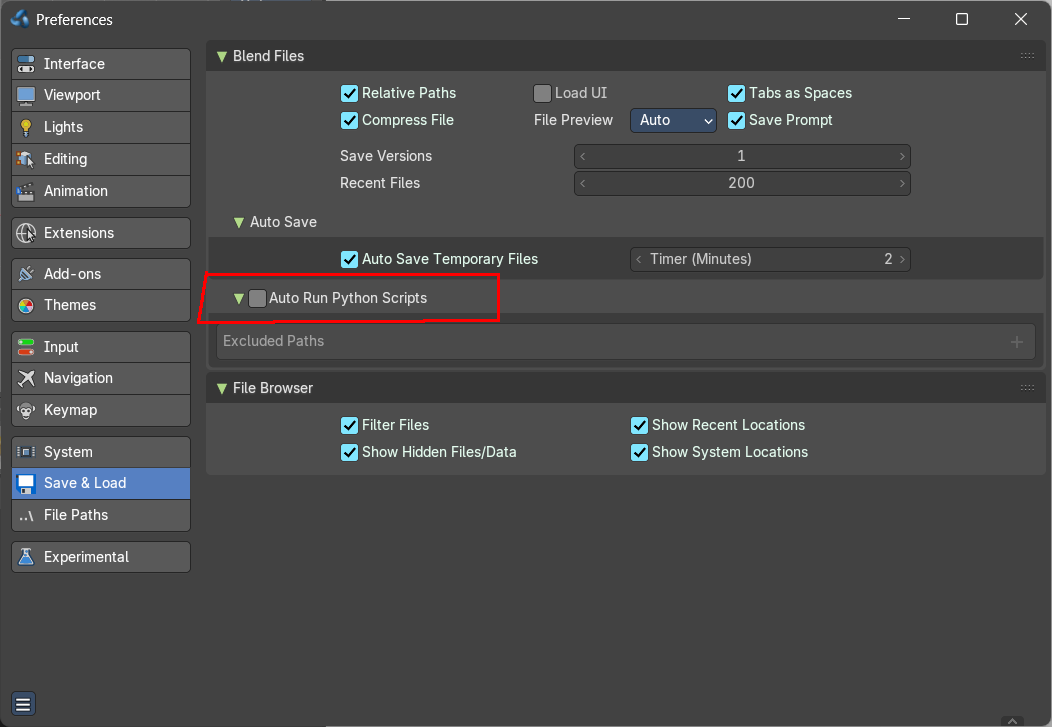
Task: Click the Themes color wheel icon
Action: 25,305
